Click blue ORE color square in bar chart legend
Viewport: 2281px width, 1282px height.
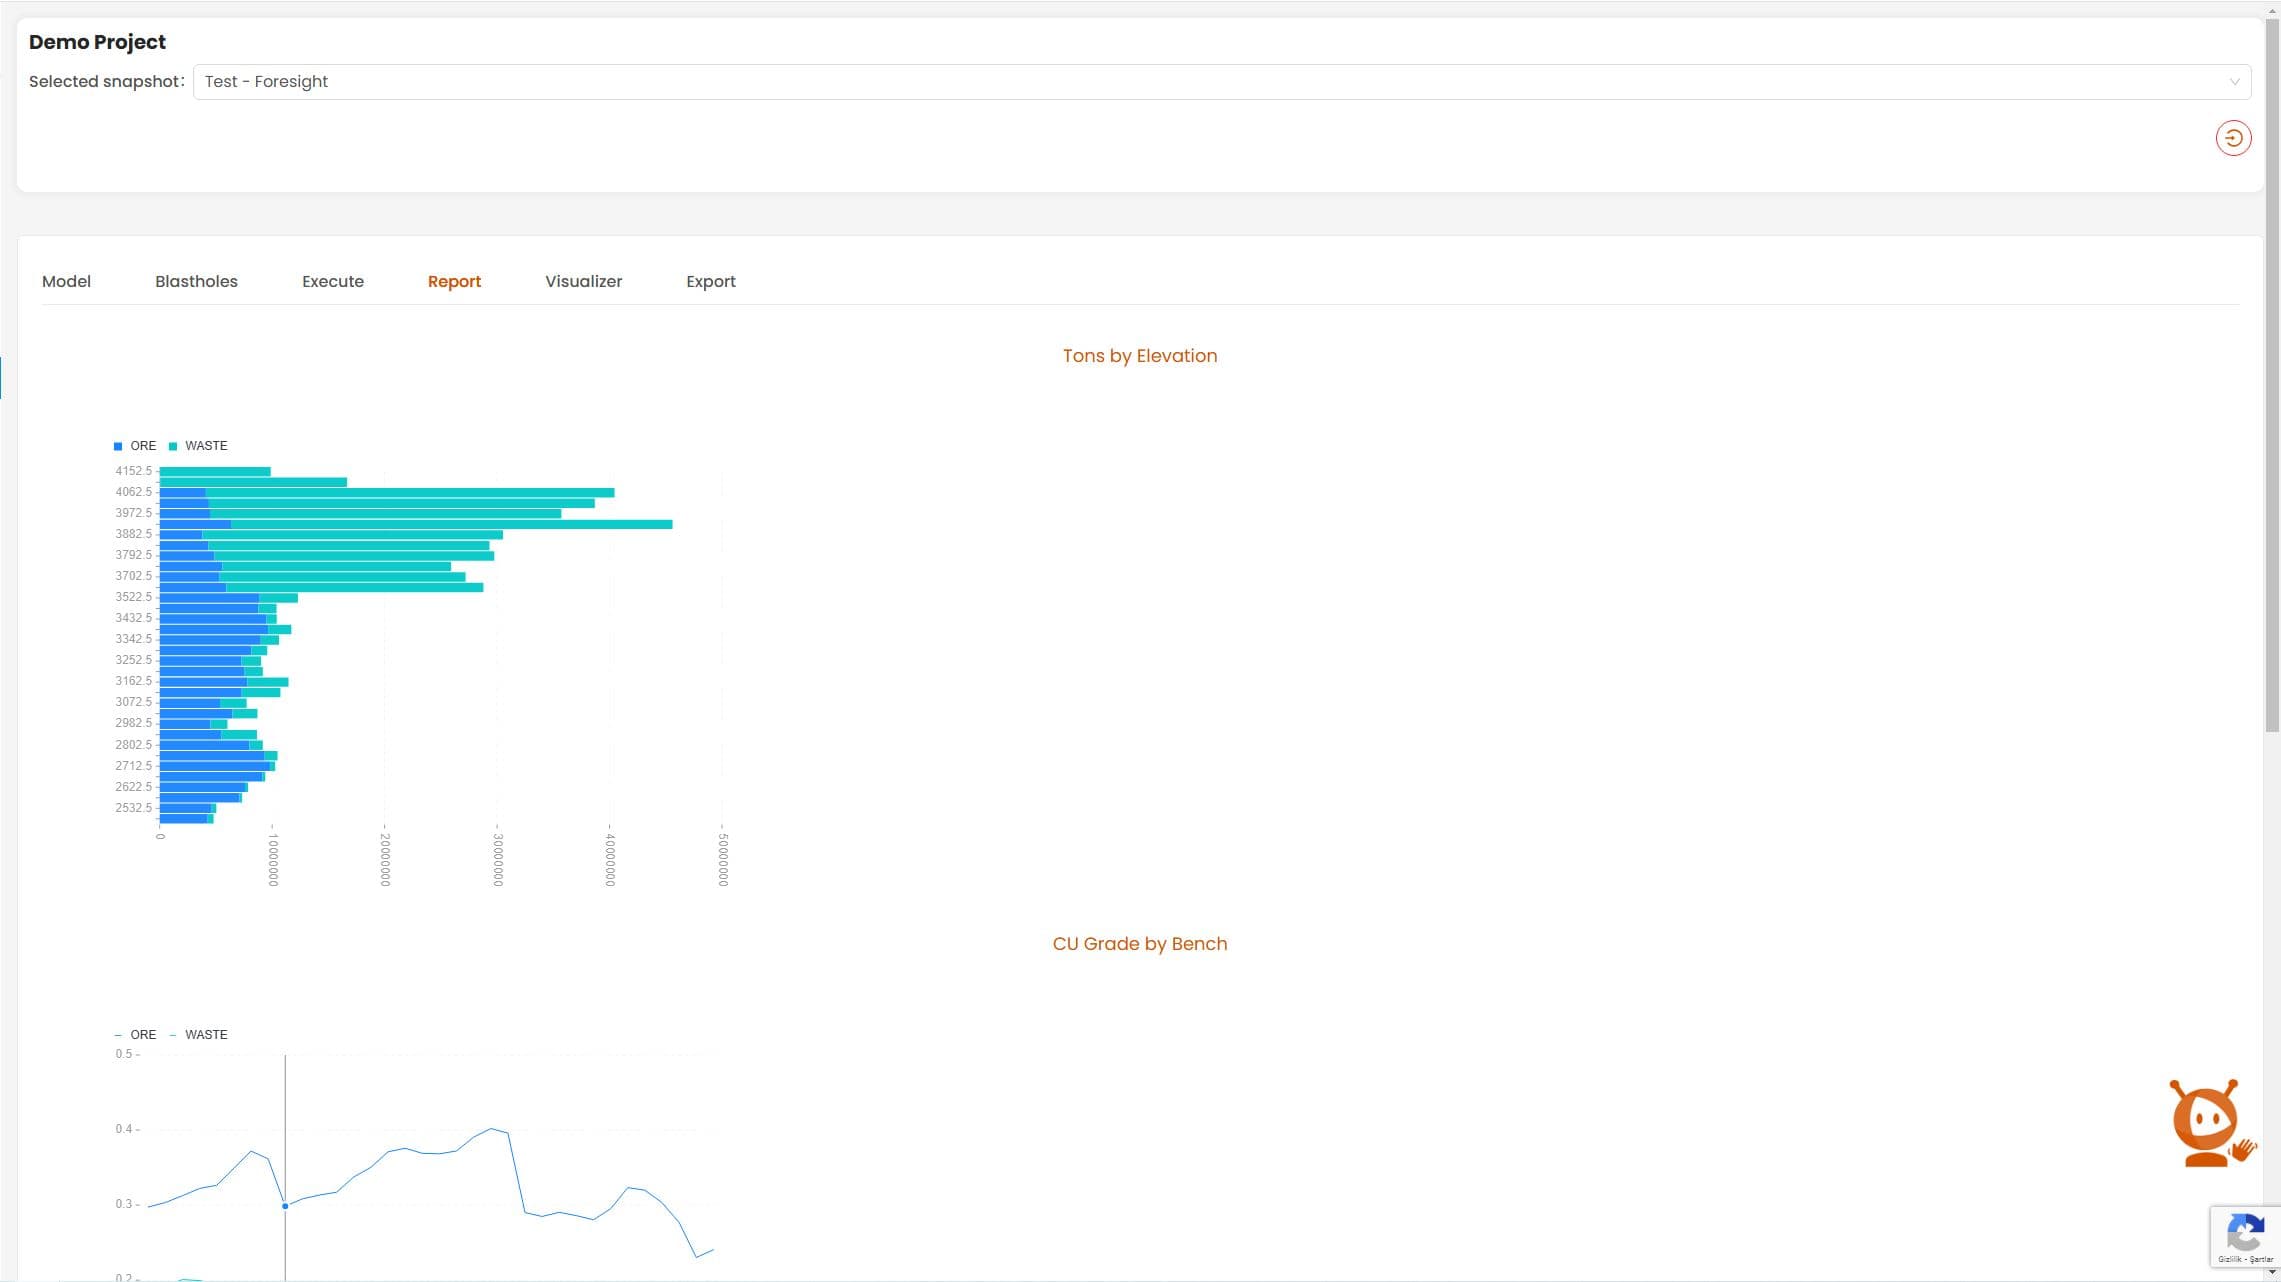pyautogui.click(x=118, y=446)
